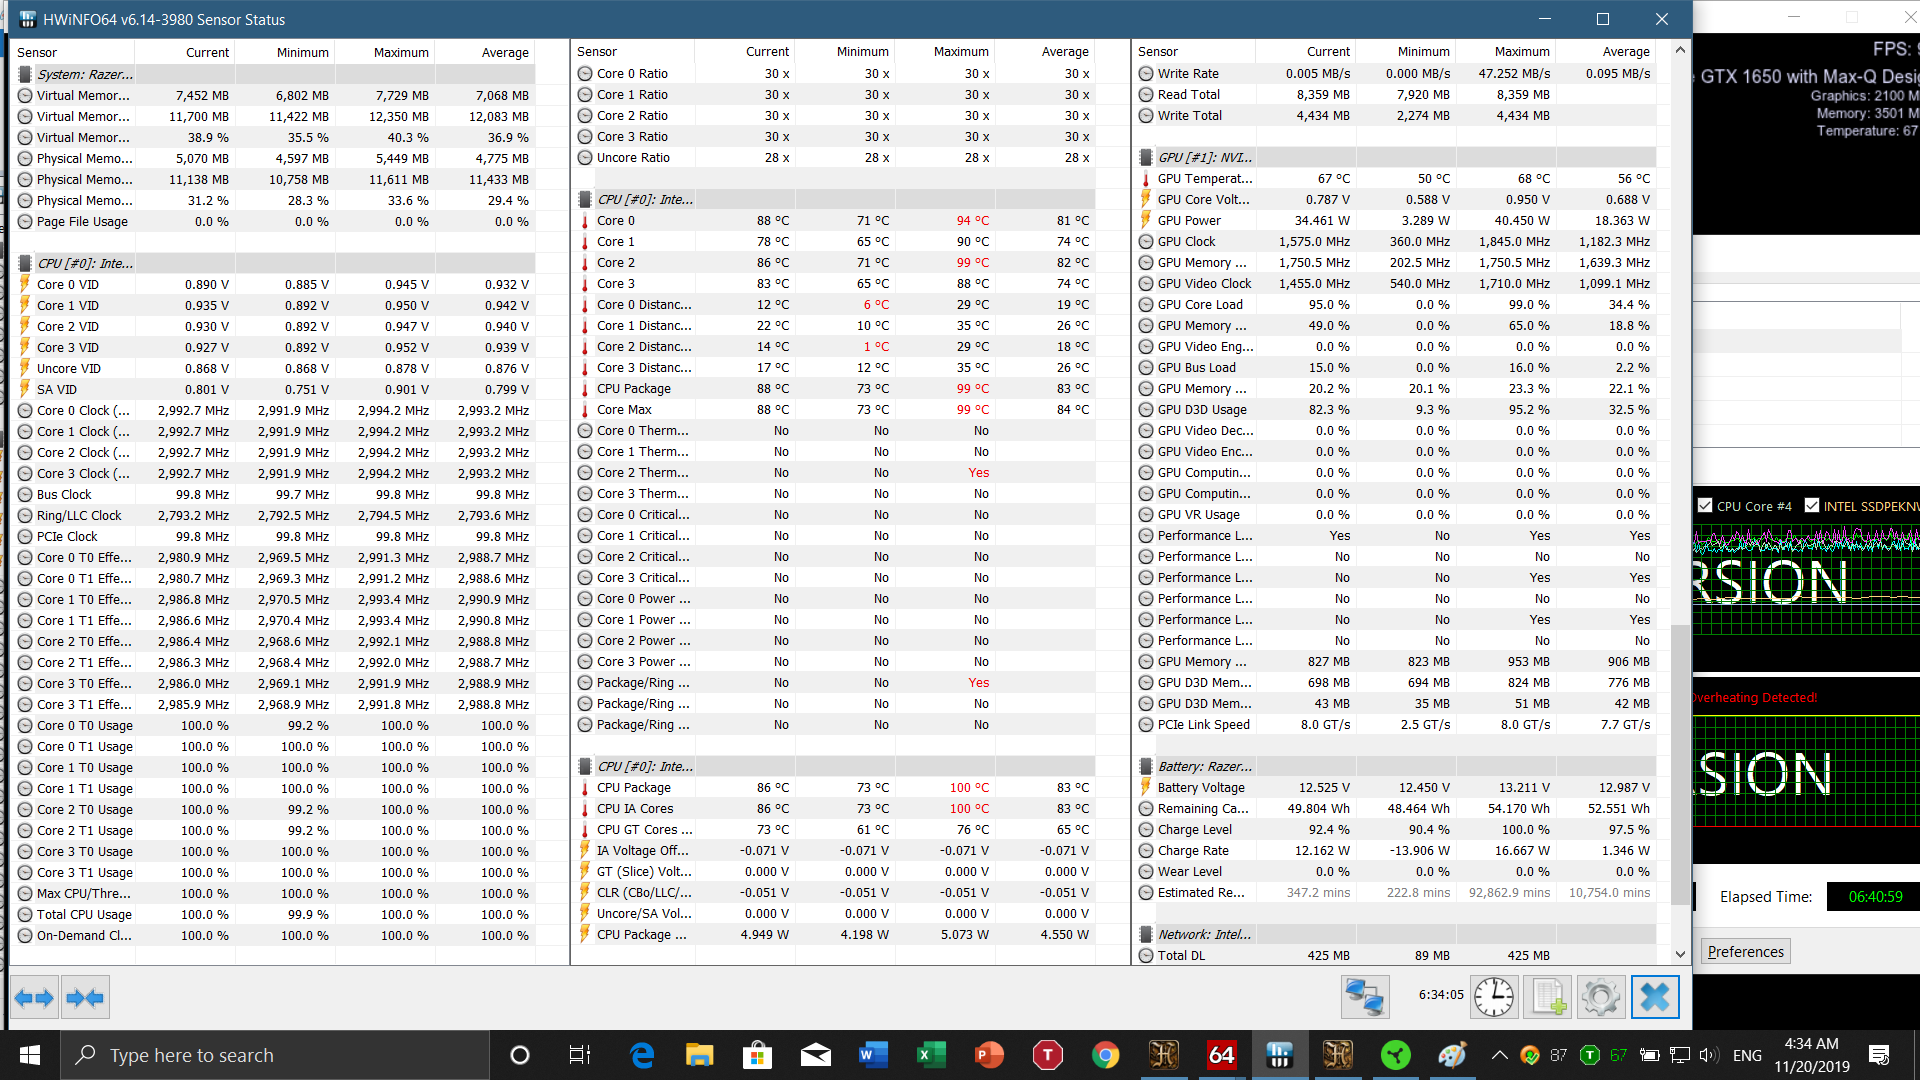Select the Ring/LLC Clock row
The height and width of the screenshot is (1080, 1920).
275,516
